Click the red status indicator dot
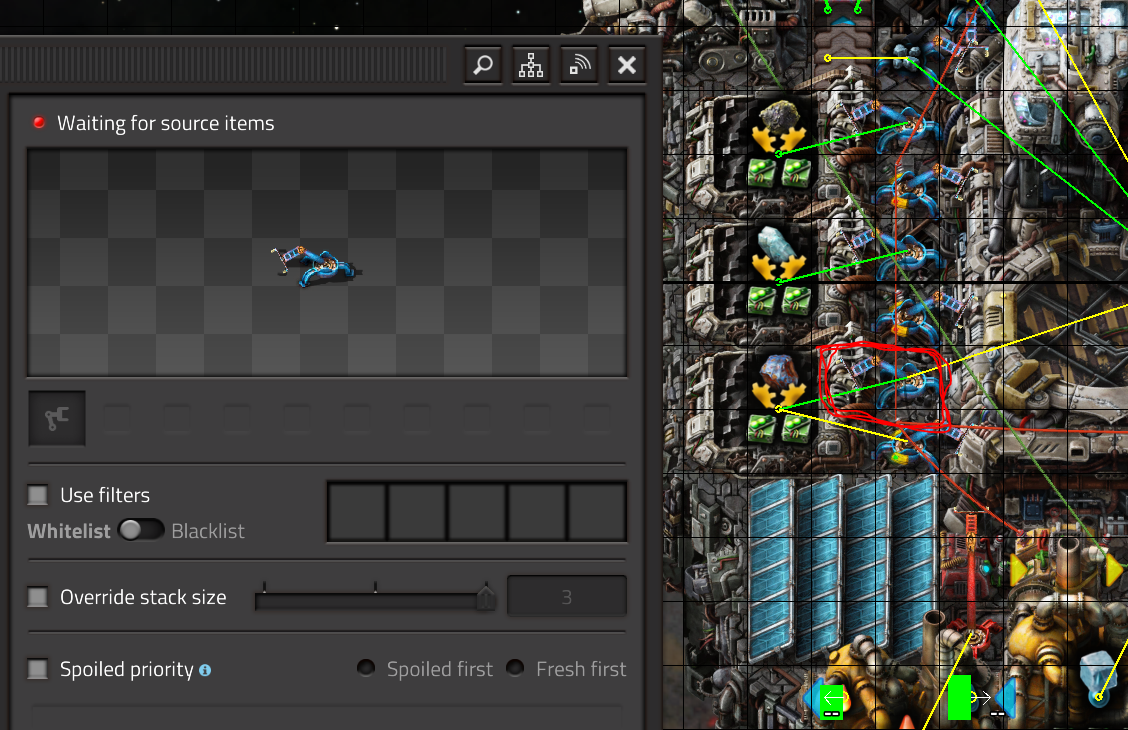 tap(39, 123)
